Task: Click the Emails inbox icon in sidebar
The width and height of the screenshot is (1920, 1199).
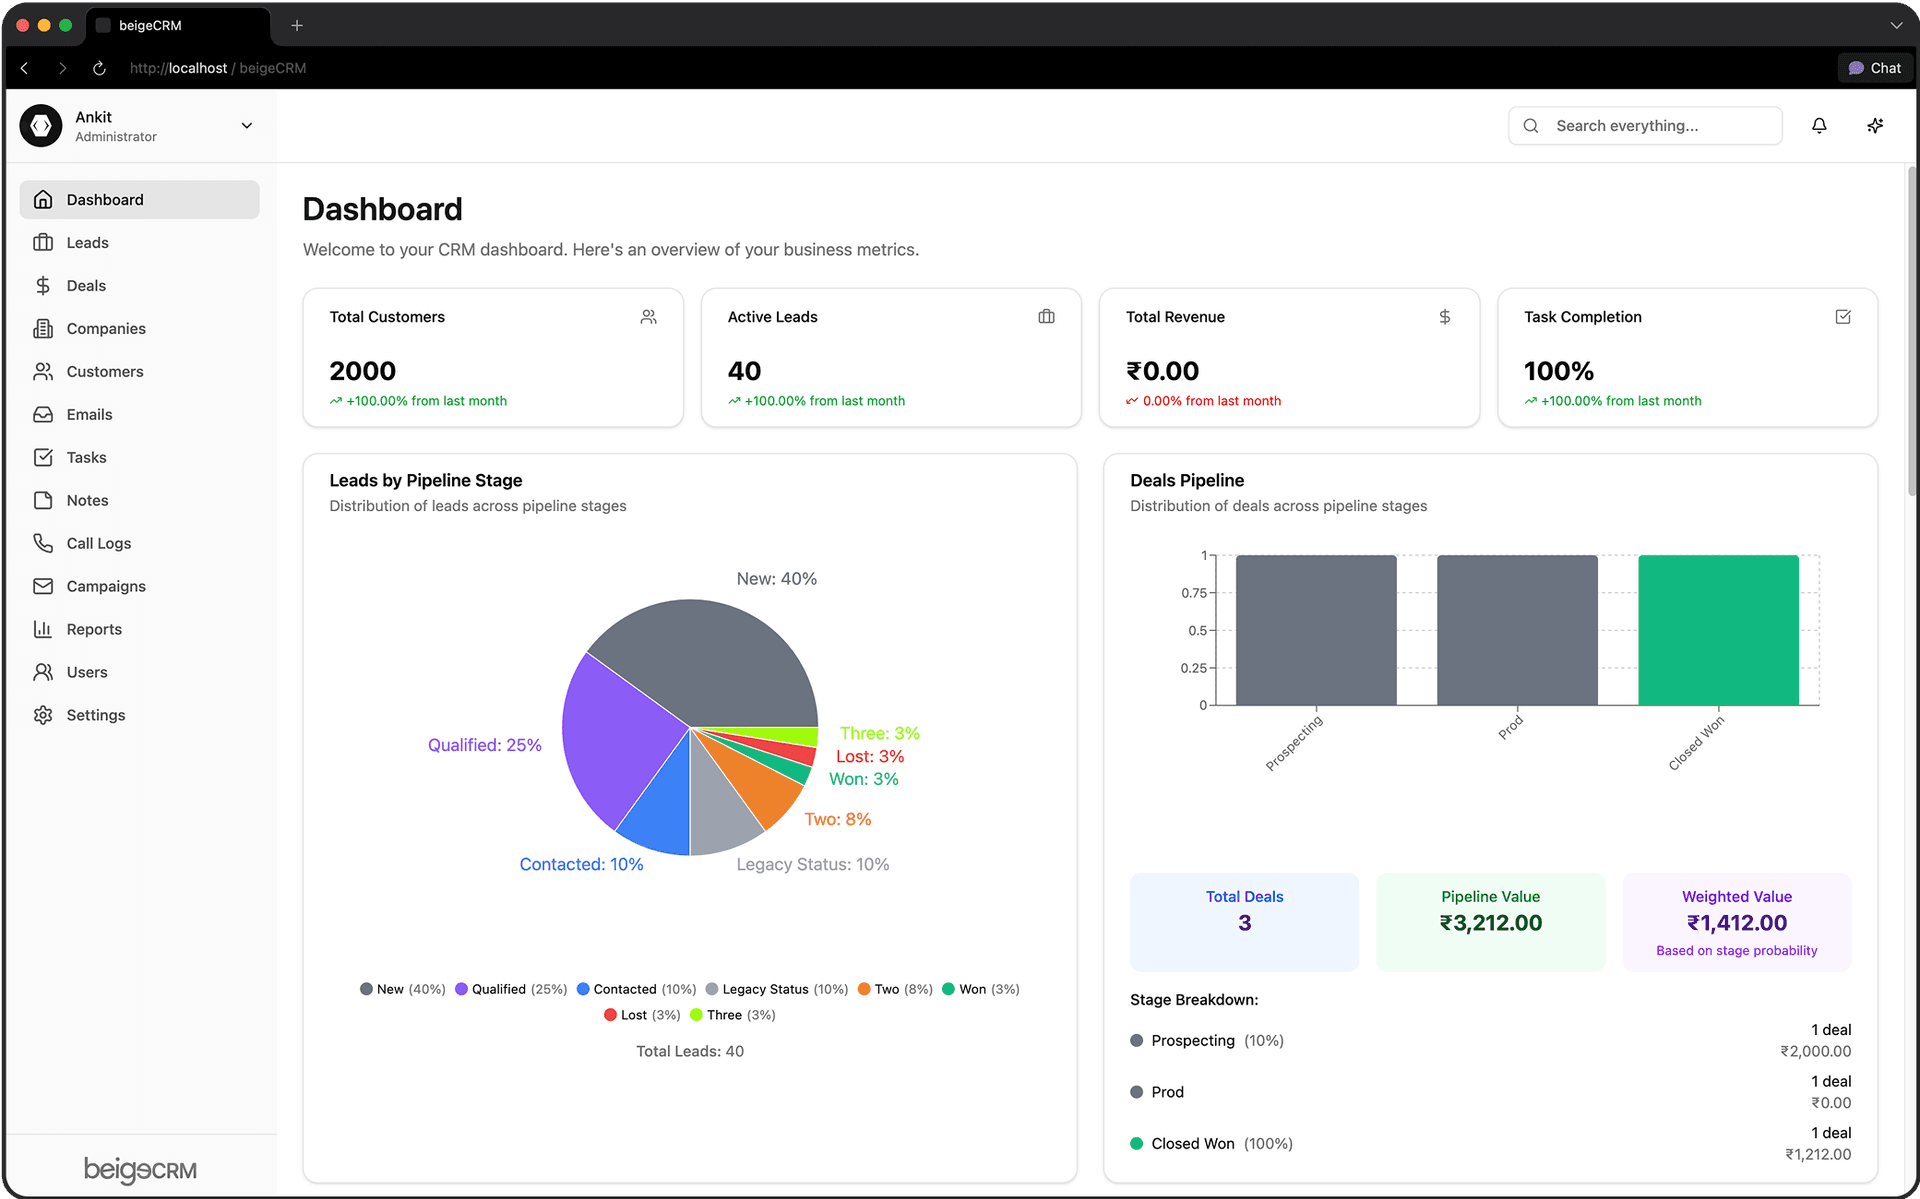Action: [43, 415]
